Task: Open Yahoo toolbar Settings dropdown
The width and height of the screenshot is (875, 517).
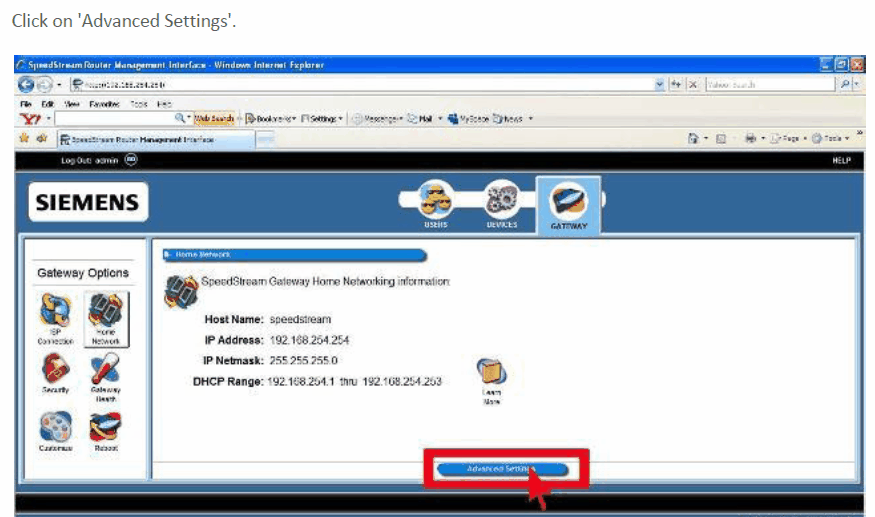Action: click(322, 119)
